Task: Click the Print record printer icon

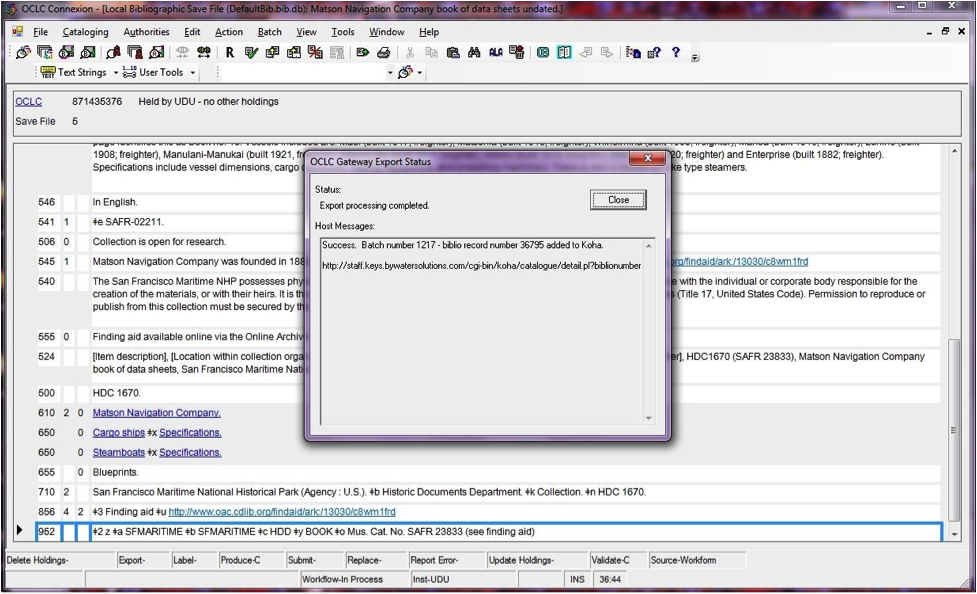Action: pyautogui.click(x=384, y=52)
